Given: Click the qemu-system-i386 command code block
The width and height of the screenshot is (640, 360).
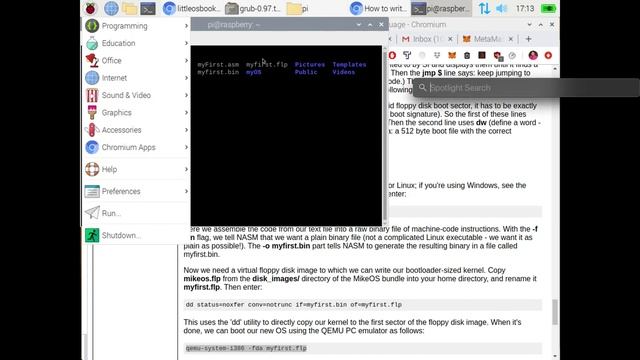Looking at the screenshot, I should (x=362, y=348).
